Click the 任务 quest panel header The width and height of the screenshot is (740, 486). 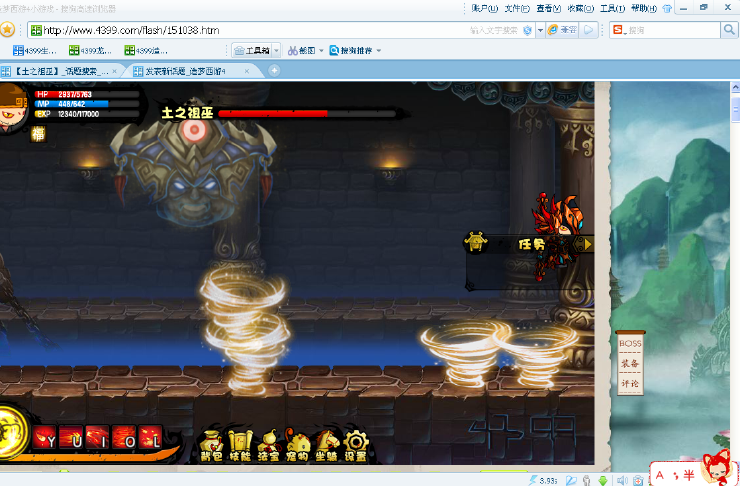point(531,244)
